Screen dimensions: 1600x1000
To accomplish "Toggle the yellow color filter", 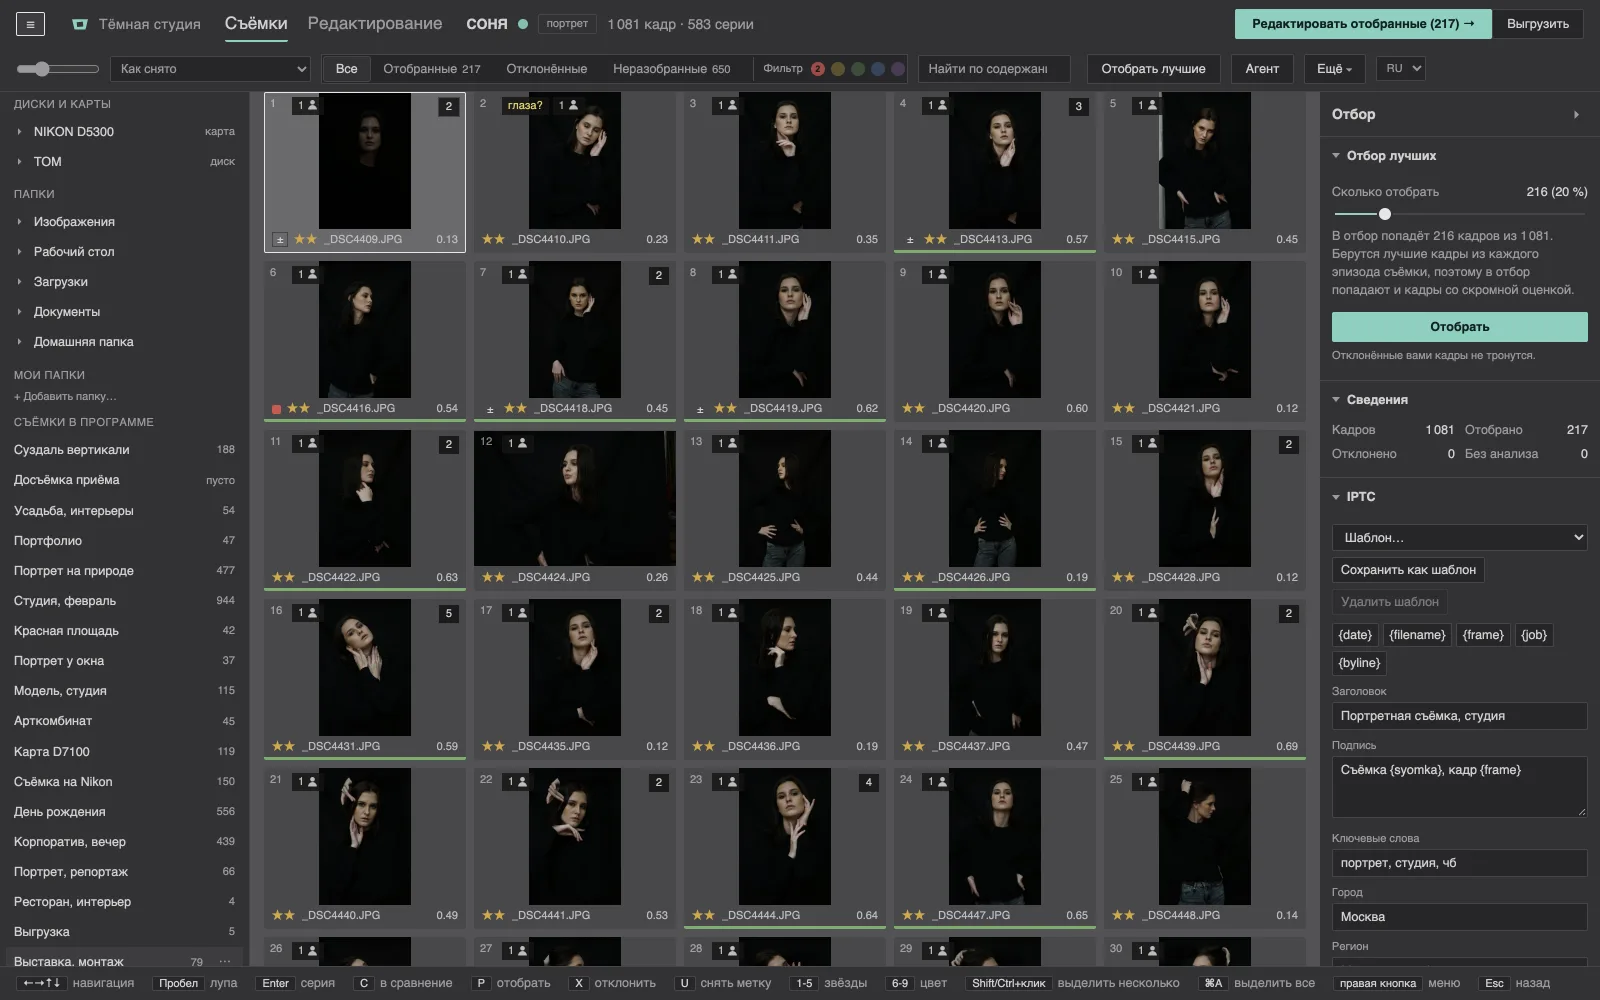I will coord(838,69).
